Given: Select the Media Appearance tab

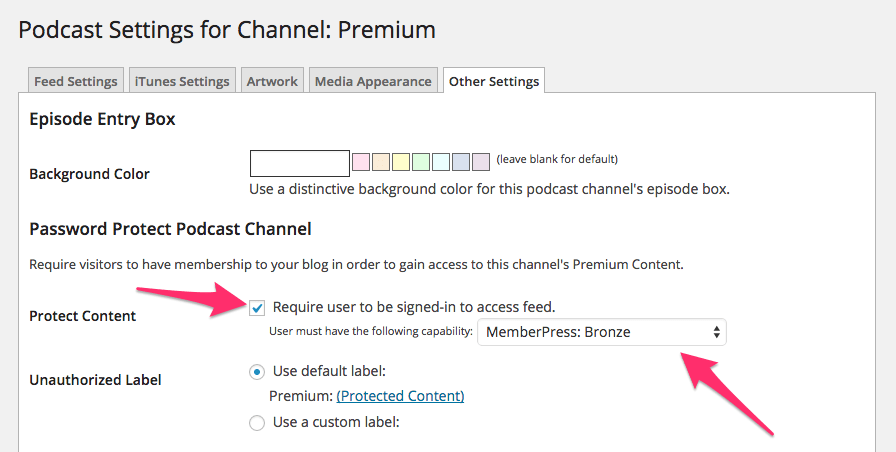Looking at the screenshot, I should coord(373,81).
